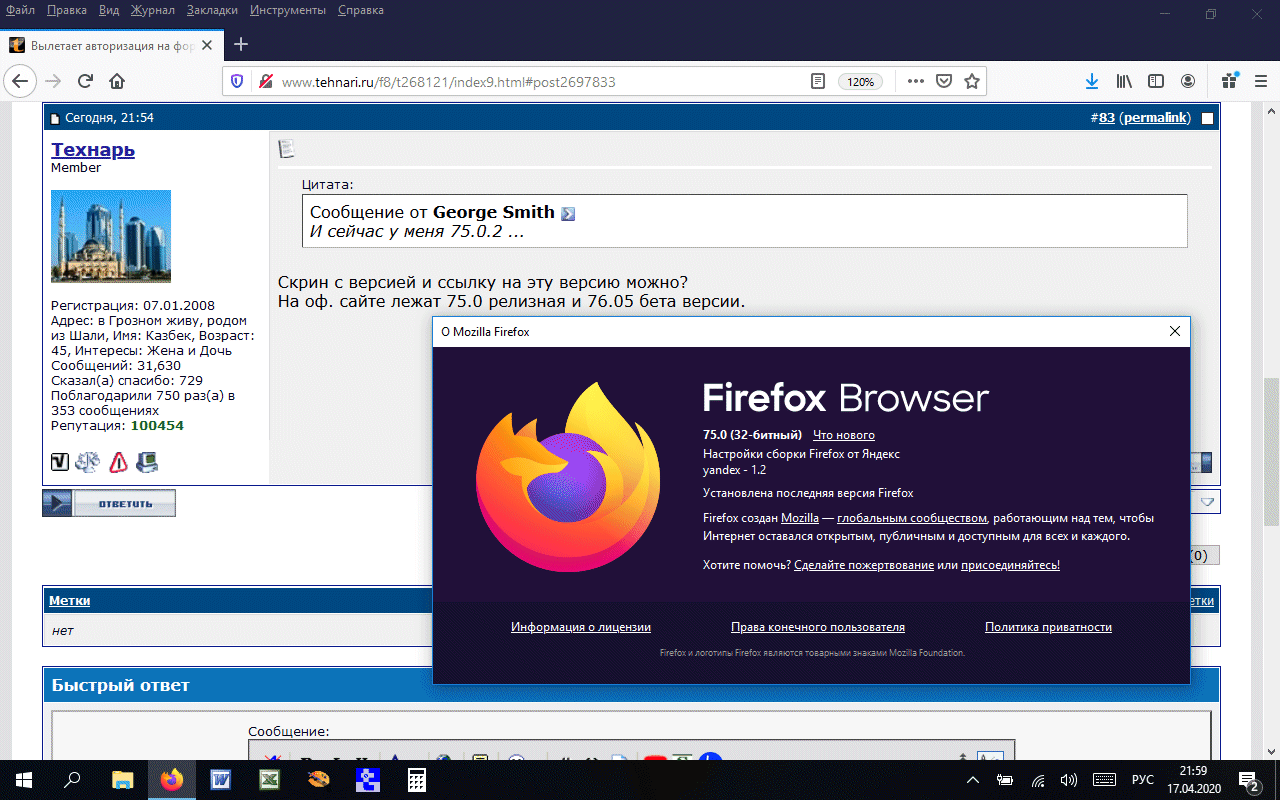
Task: Open the post number 83 link
Action: point(1106,118)
